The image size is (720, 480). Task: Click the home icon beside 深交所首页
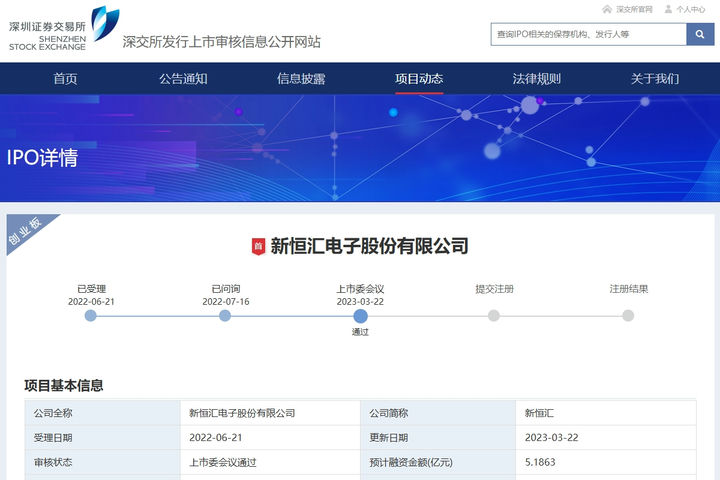pos(607,9)
